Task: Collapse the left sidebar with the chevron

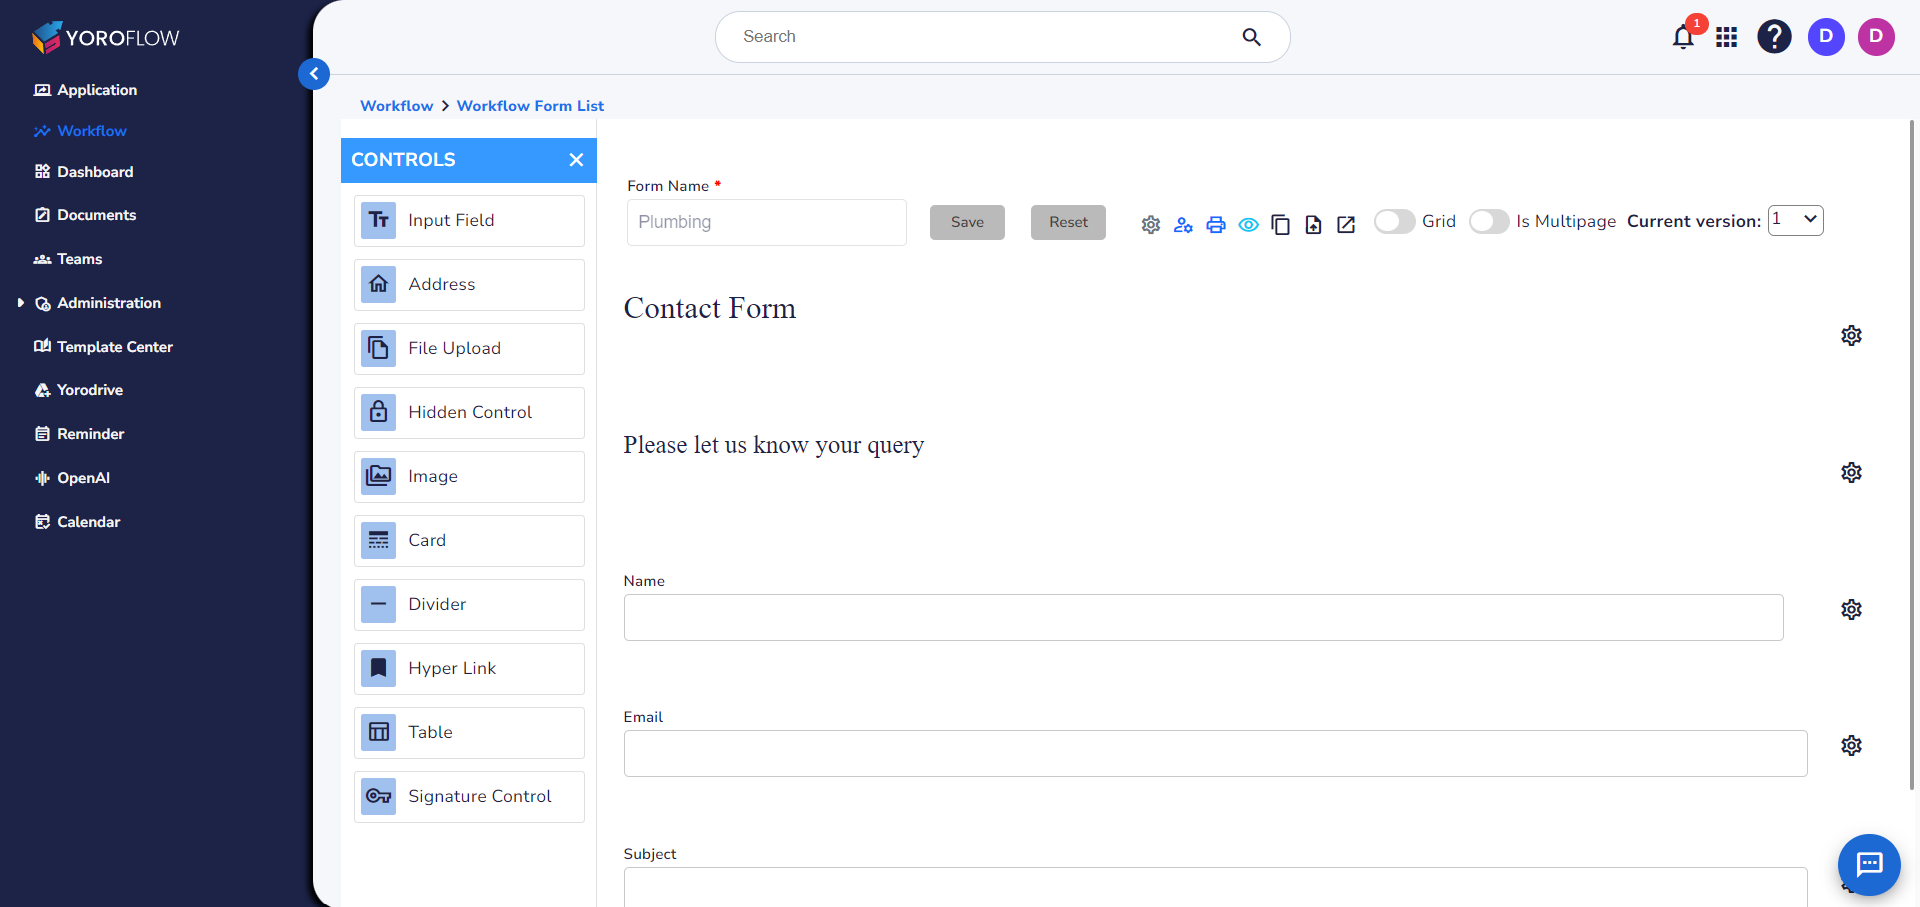Action: [x=314, y=74]
